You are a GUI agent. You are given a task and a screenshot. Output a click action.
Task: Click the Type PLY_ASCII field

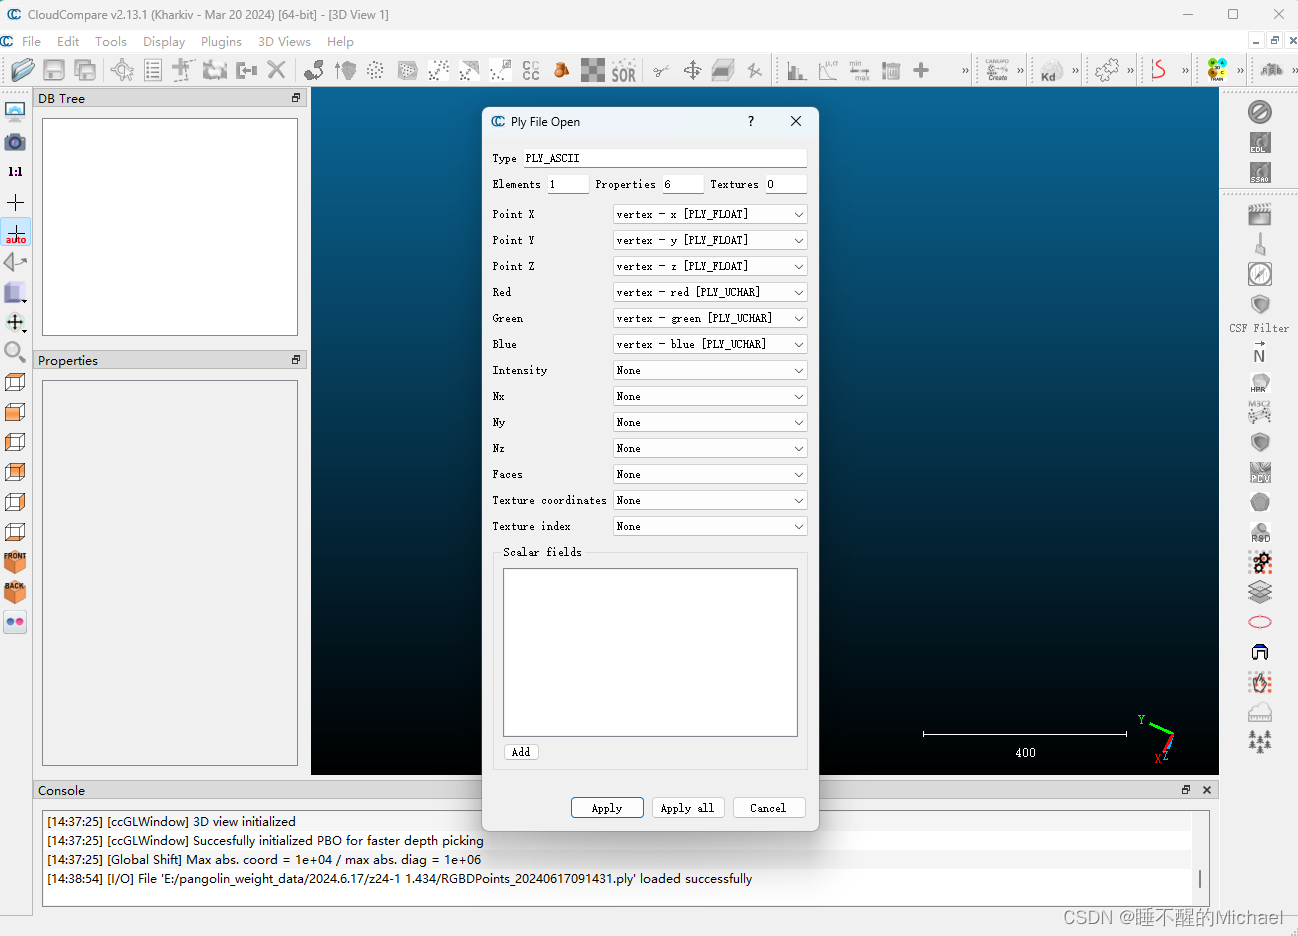point(665,158)
